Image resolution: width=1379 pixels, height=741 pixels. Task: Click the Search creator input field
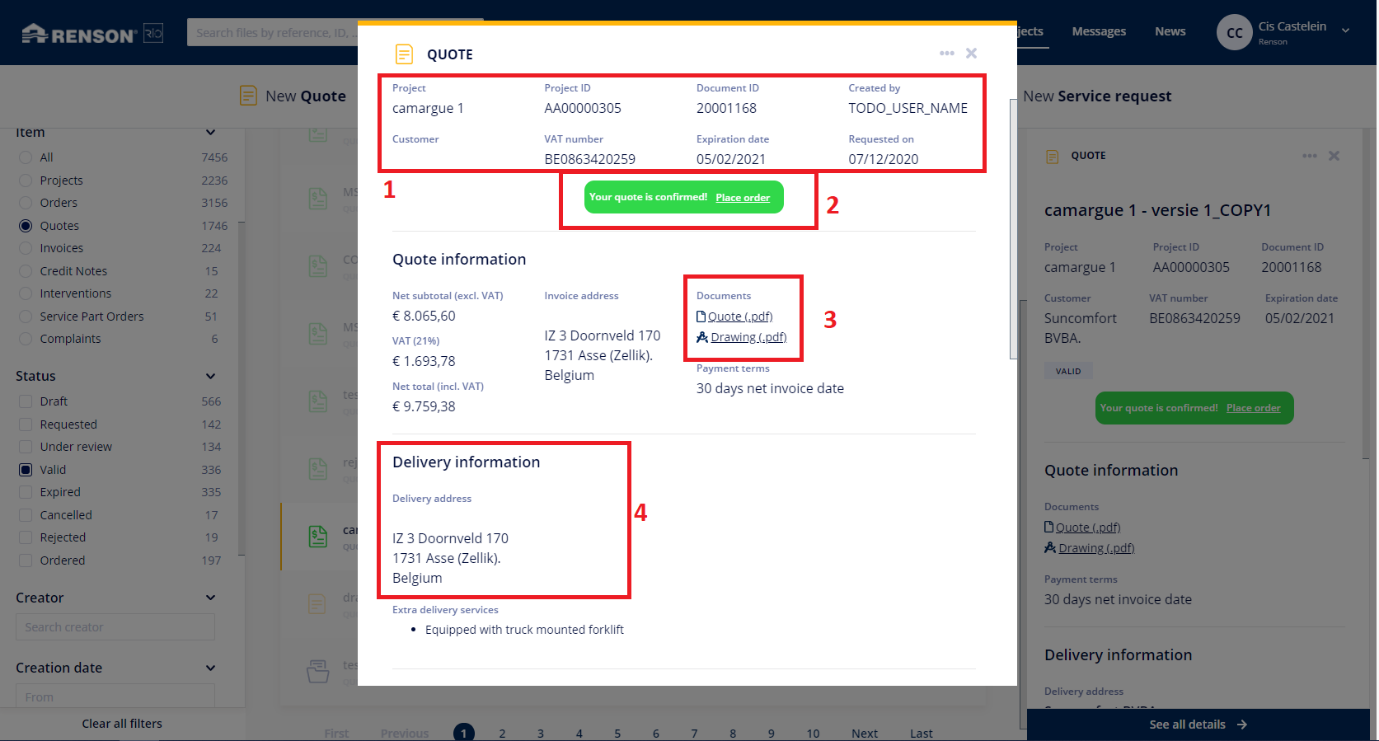click(115, 627)
